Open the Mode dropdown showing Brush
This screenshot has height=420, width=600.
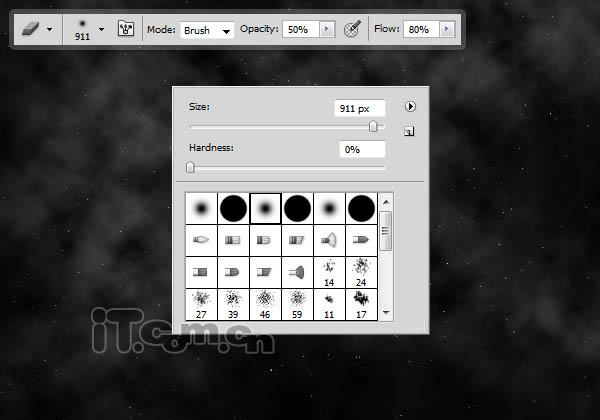point(207,30)
